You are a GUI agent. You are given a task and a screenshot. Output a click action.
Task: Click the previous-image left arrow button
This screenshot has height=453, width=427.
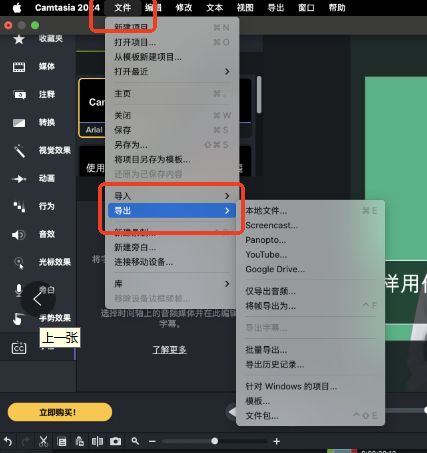38,299
